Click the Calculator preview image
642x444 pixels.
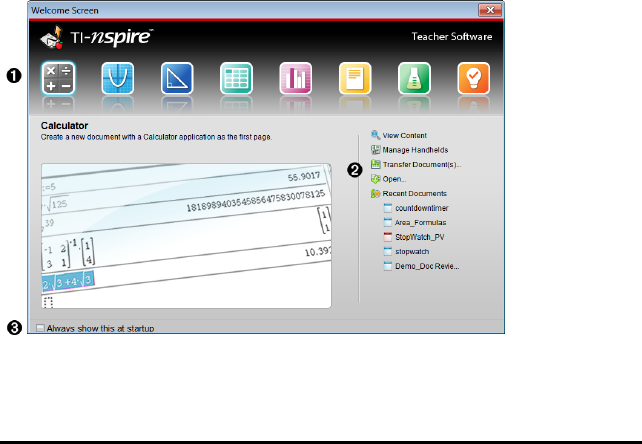tap(186, 236)
